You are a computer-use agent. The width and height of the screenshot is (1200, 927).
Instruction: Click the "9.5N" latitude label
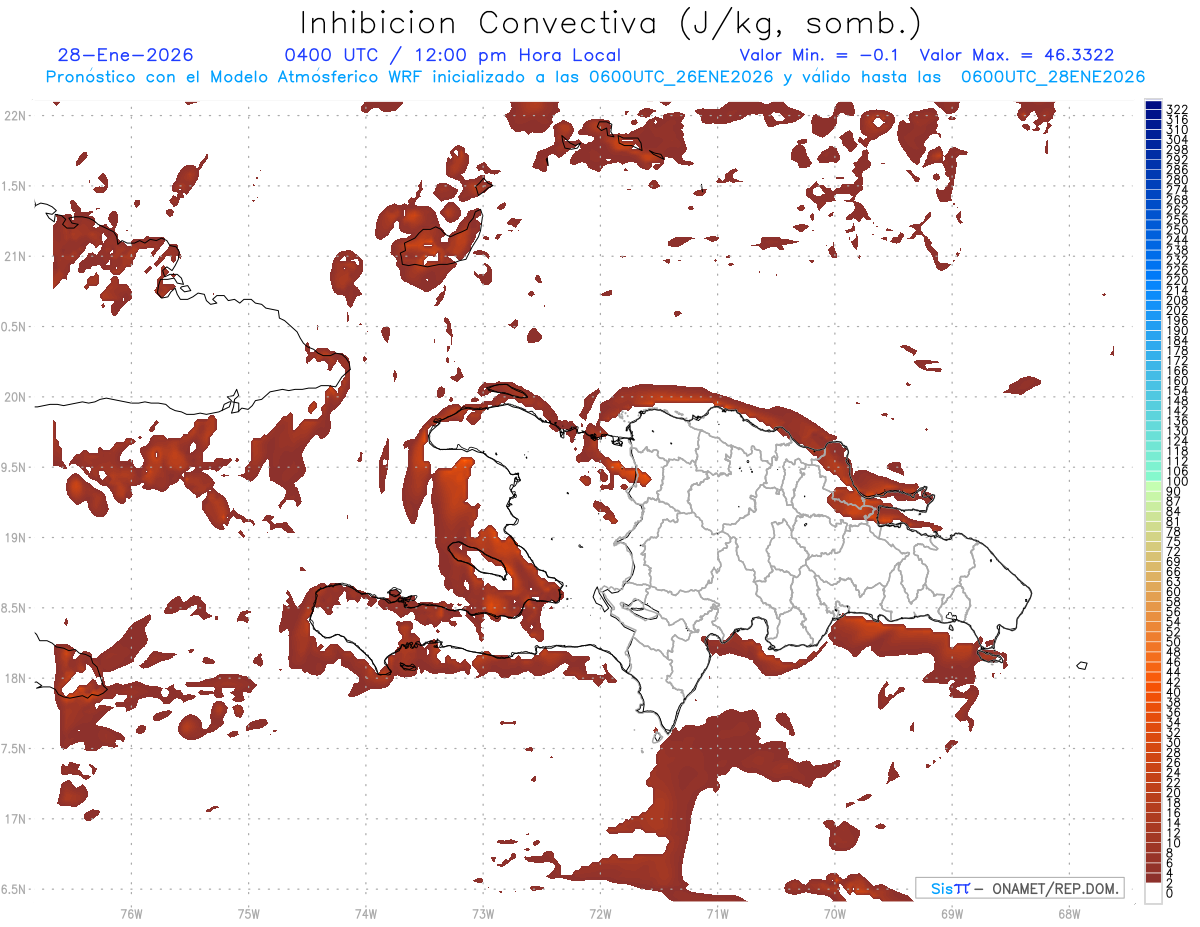pyautogui.click(x=15, y=467)
